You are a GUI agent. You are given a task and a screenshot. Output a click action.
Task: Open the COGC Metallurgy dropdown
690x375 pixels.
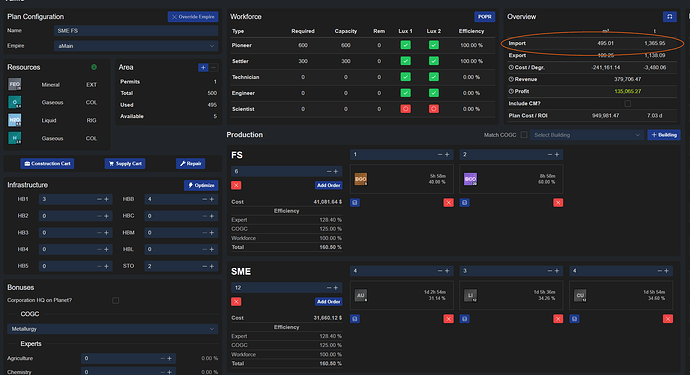113,329
